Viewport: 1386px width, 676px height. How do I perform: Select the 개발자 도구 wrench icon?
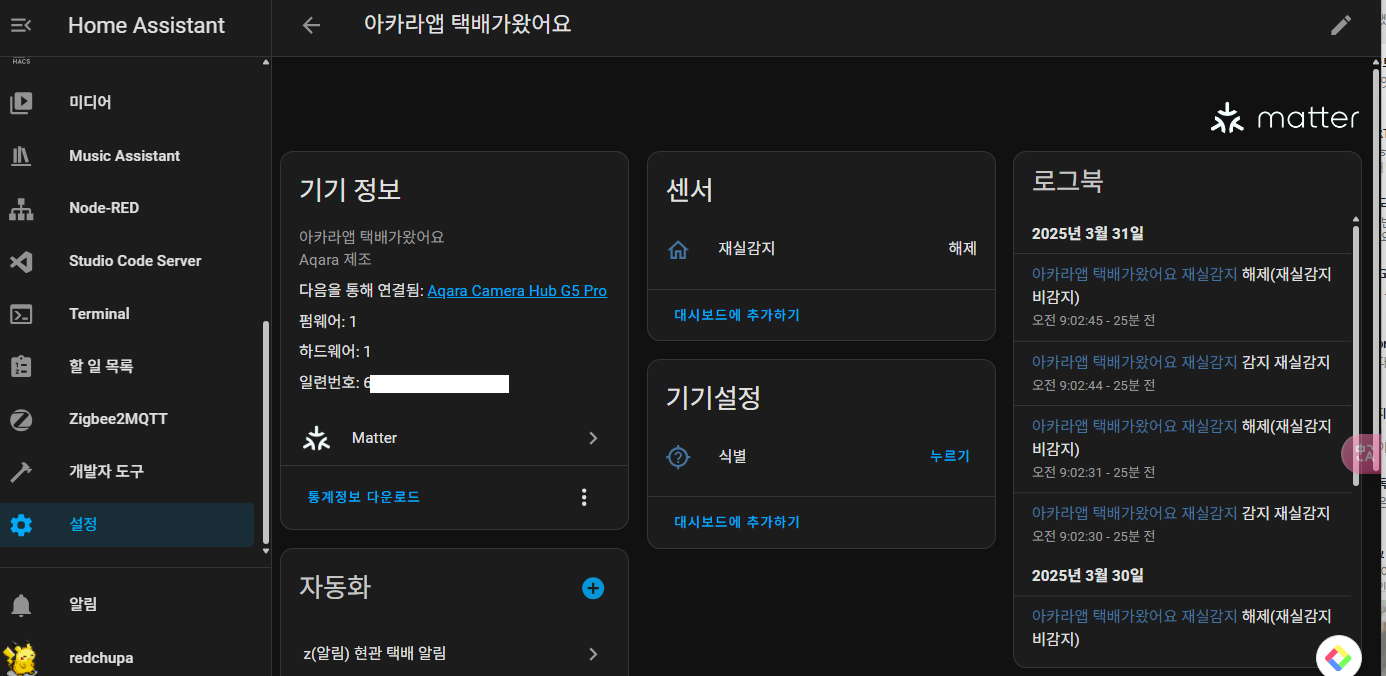tap(21, 471)
